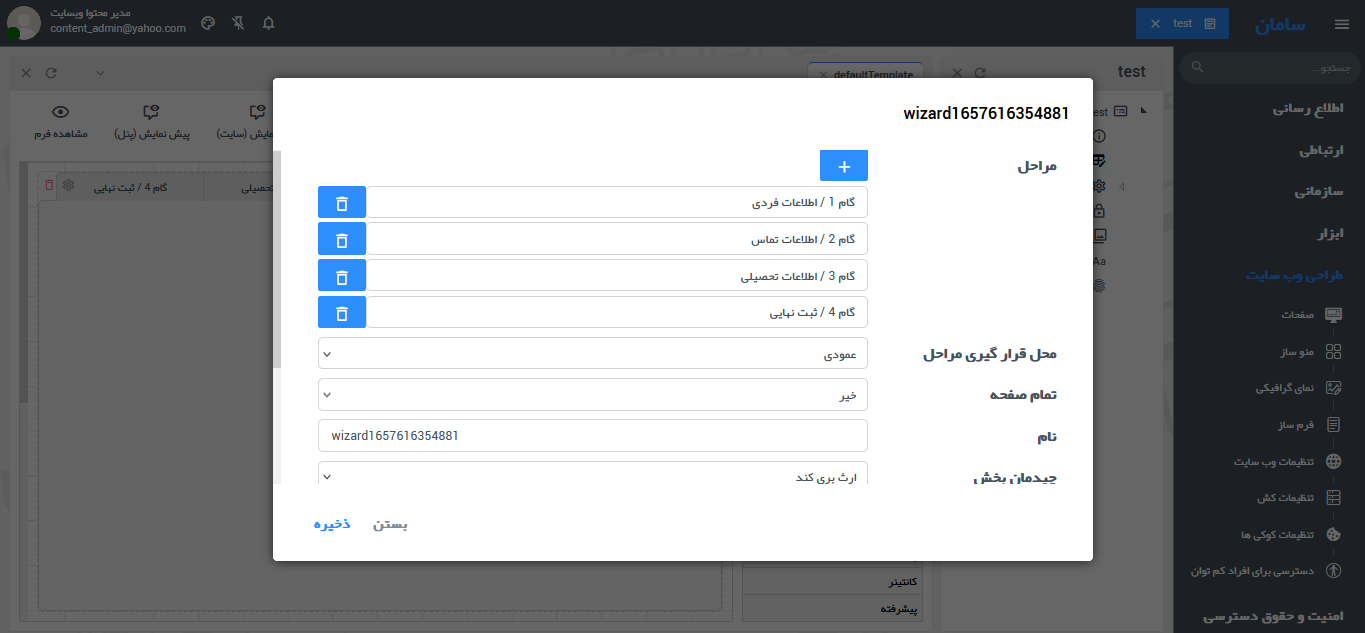Add a new wizard step with plus button
This screenshot has height=633, width=1365.
coord(844,166)
